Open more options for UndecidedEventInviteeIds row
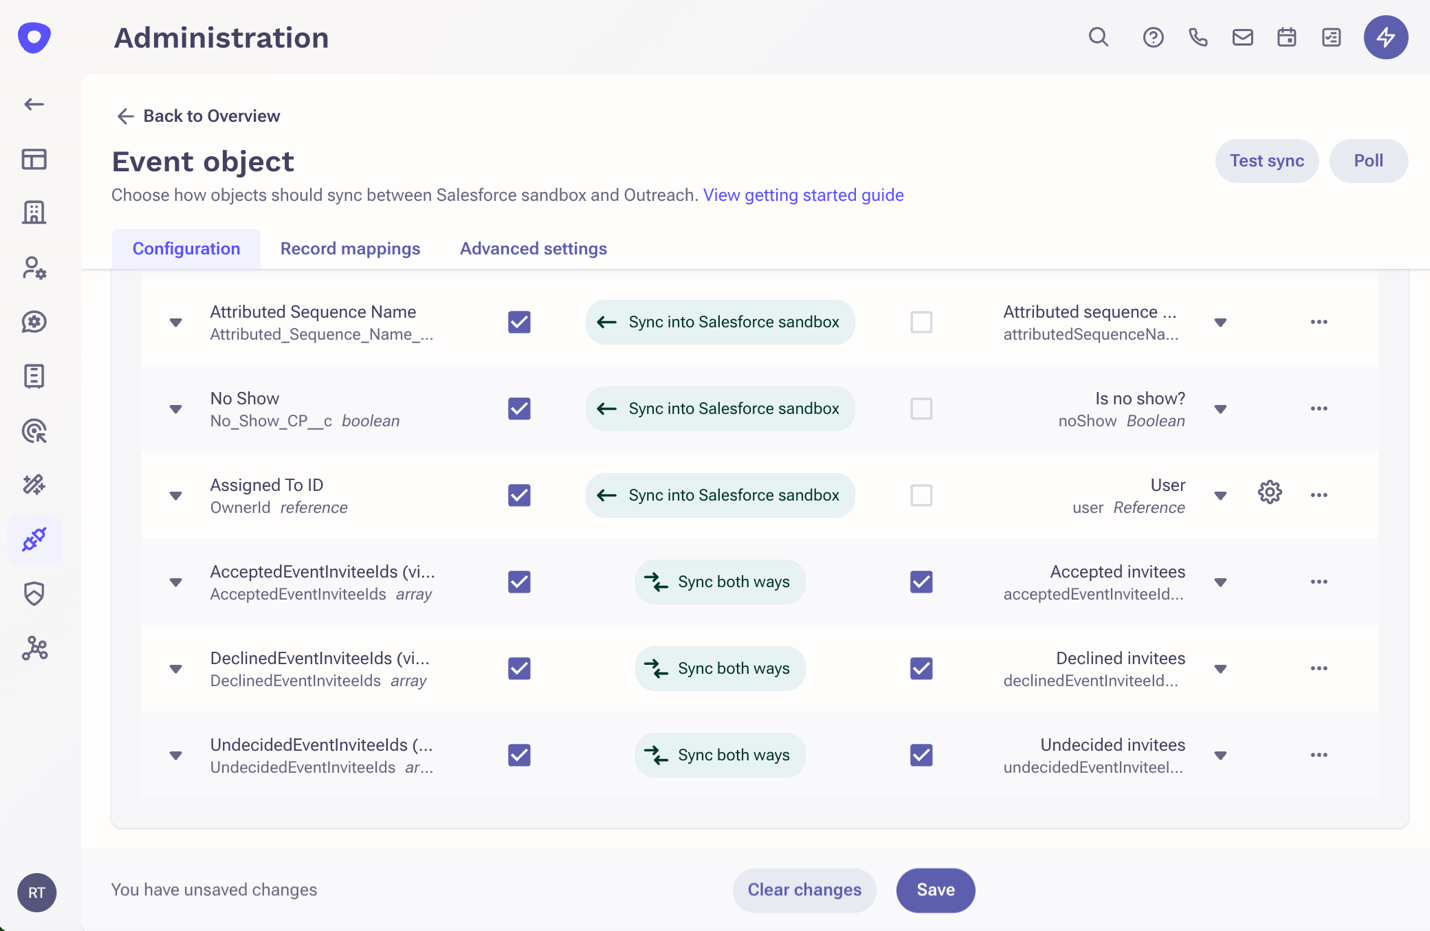1430x931 pixels. pos(1319,755)
